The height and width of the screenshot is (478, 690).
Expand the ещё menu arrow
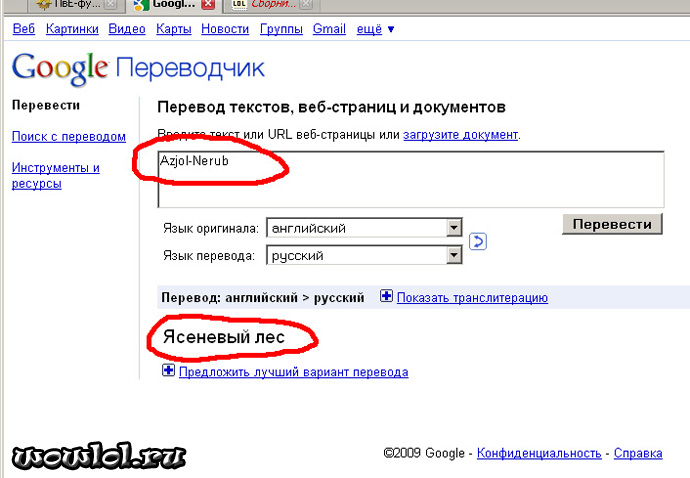391,29
